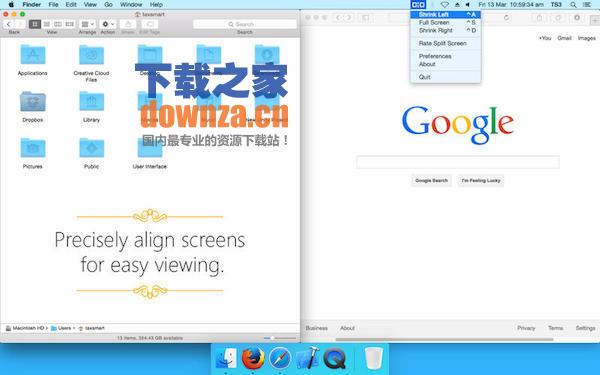The image size is (600, 375).
Task: Open the Dropbox folder
Action: (33, 101)
